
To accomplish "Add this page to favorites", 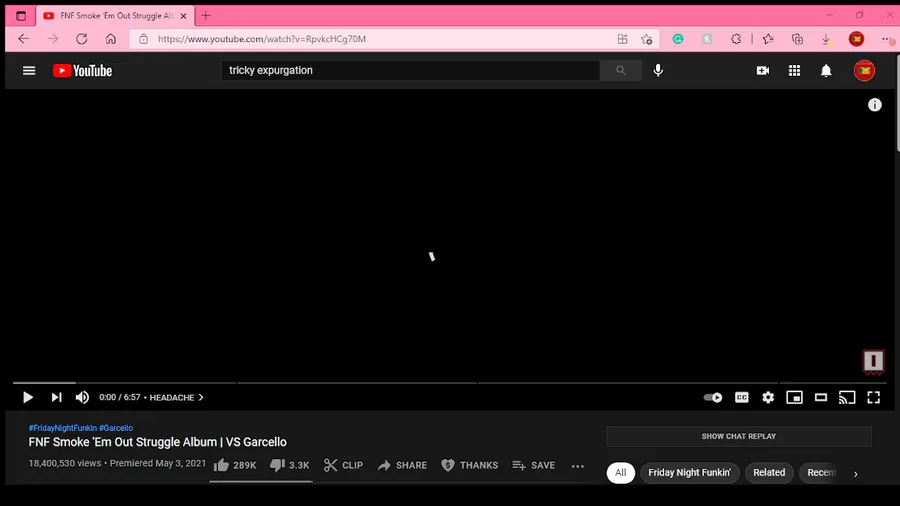I will tap(647, 39).
